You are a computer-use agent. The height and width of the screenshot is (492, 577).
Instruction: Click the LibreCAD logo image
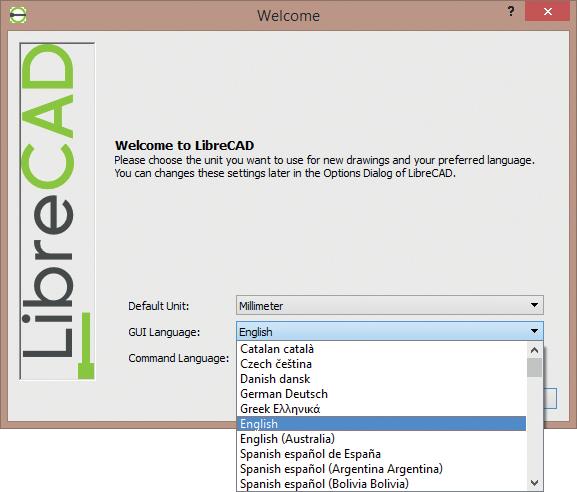[57, 211]
